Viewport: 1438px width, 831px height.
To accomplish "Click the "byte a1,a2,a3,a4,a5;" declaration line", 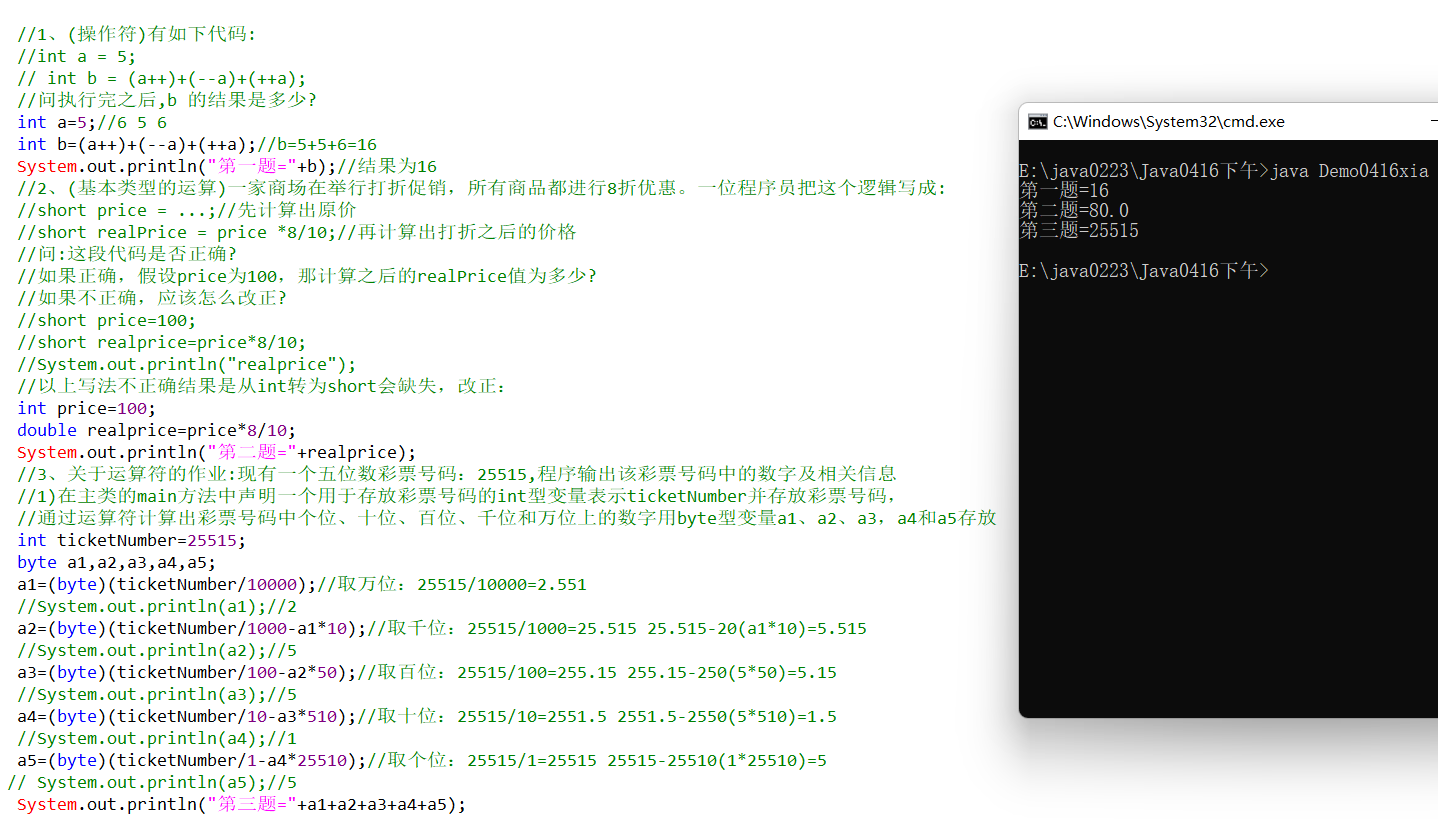I will tap(117, 562).
